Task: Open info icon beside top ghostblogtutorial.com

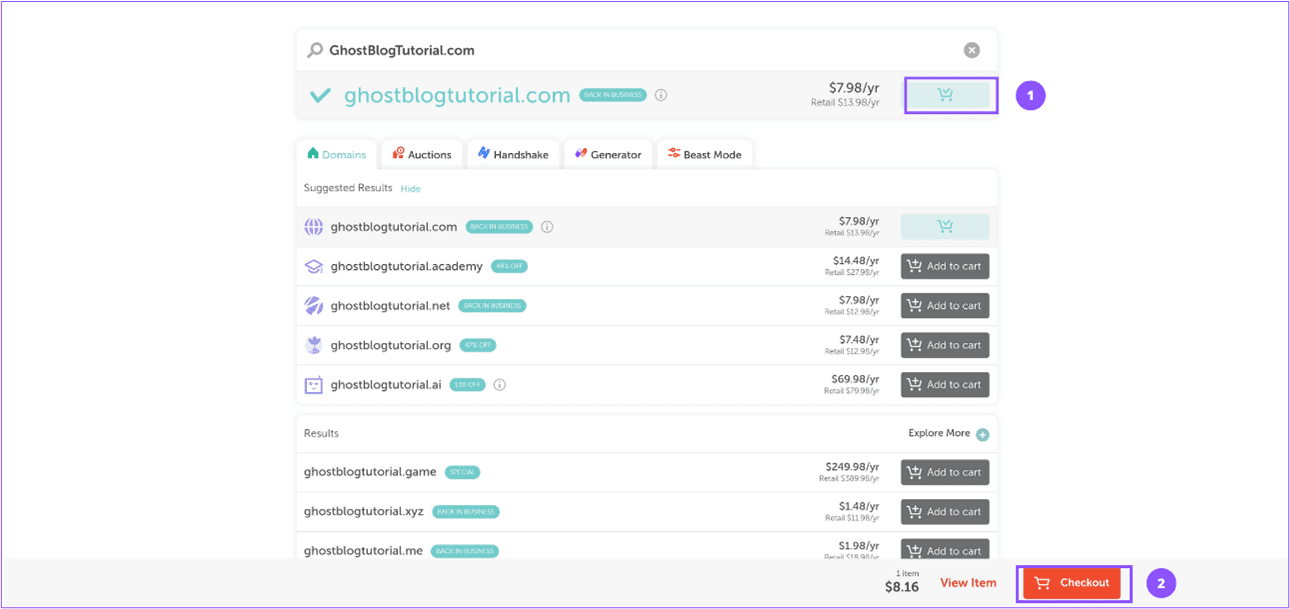Action: tap(661, 95)
